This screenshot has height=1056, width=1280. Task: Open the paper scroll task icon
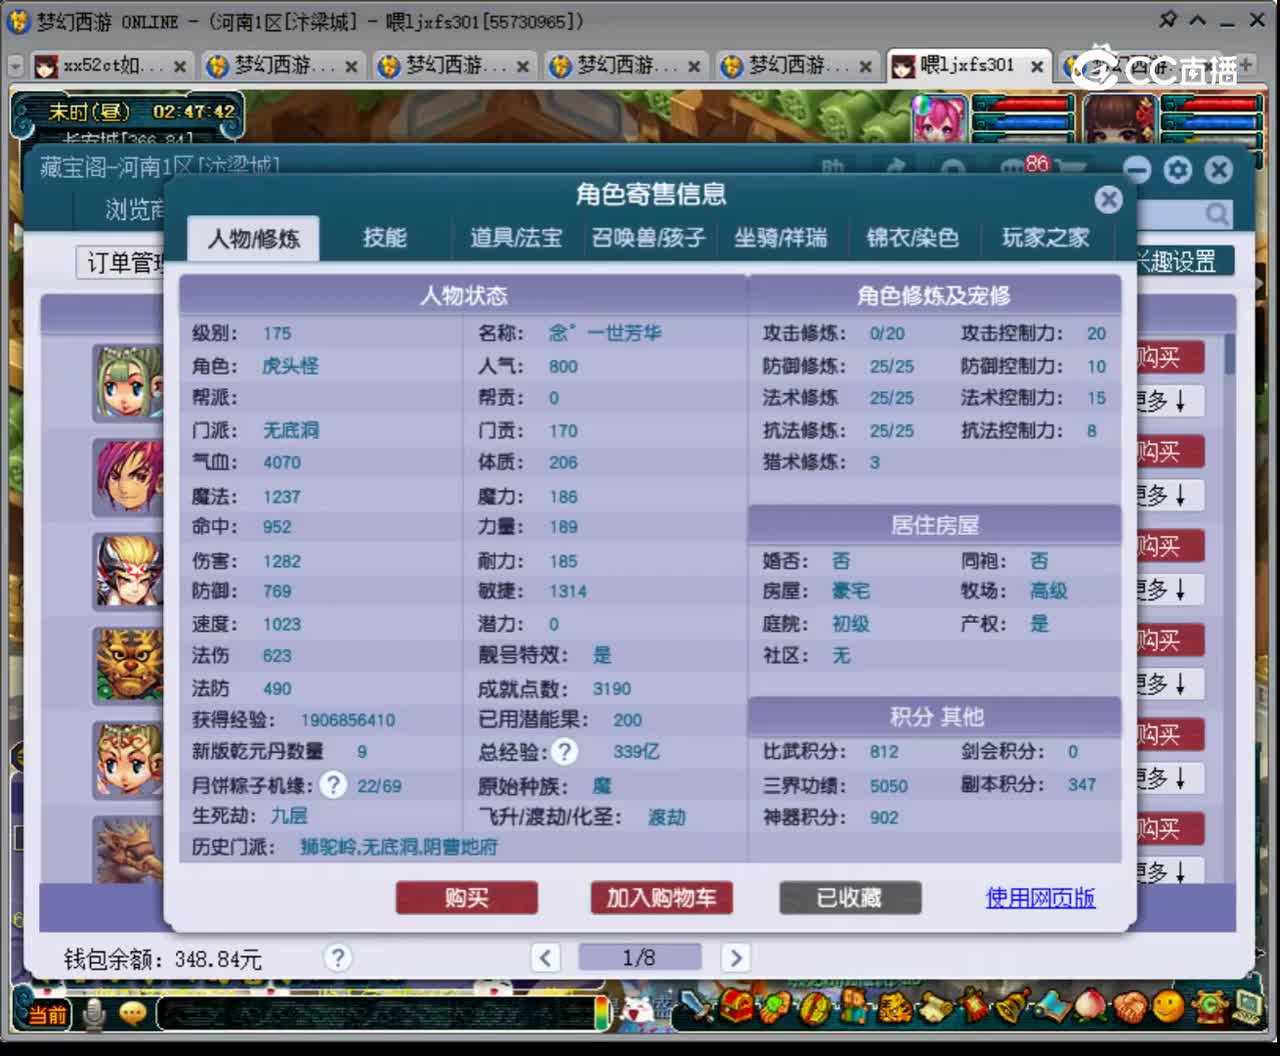(x=934, y=1006)
